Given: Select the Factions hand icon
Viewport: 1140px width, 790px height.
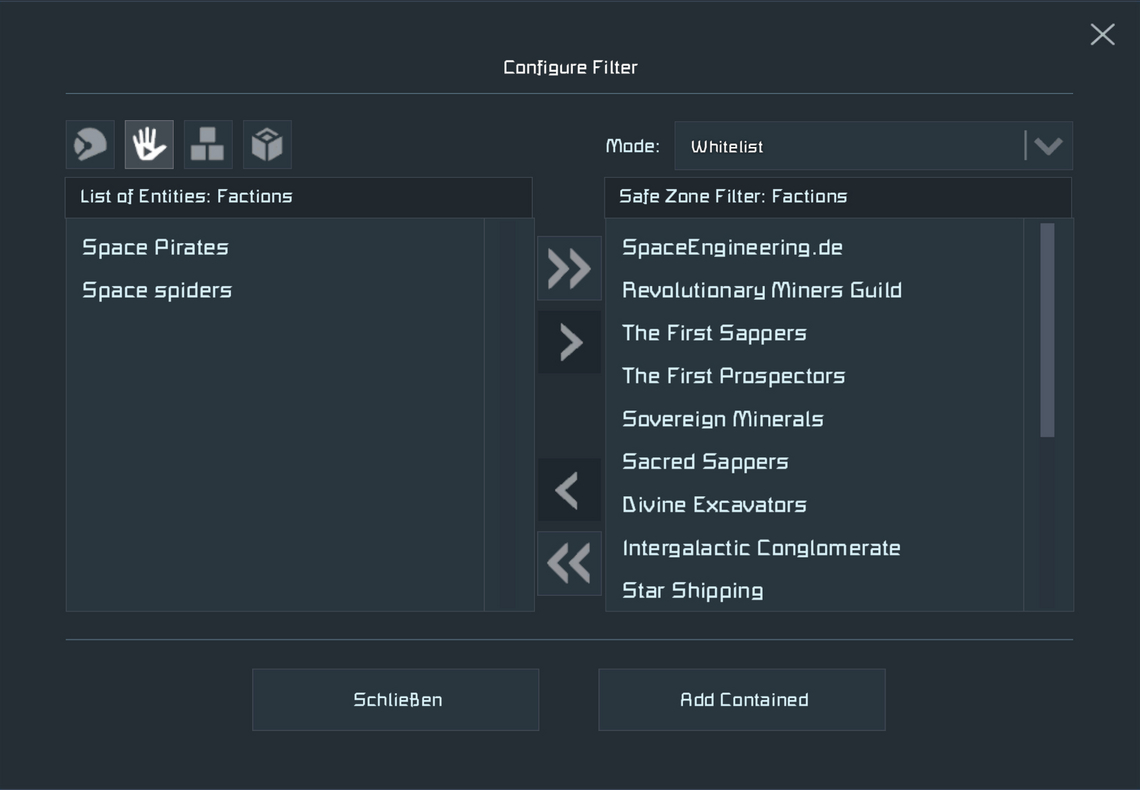Looking at the screenshot, I should (x=149, y=144).
